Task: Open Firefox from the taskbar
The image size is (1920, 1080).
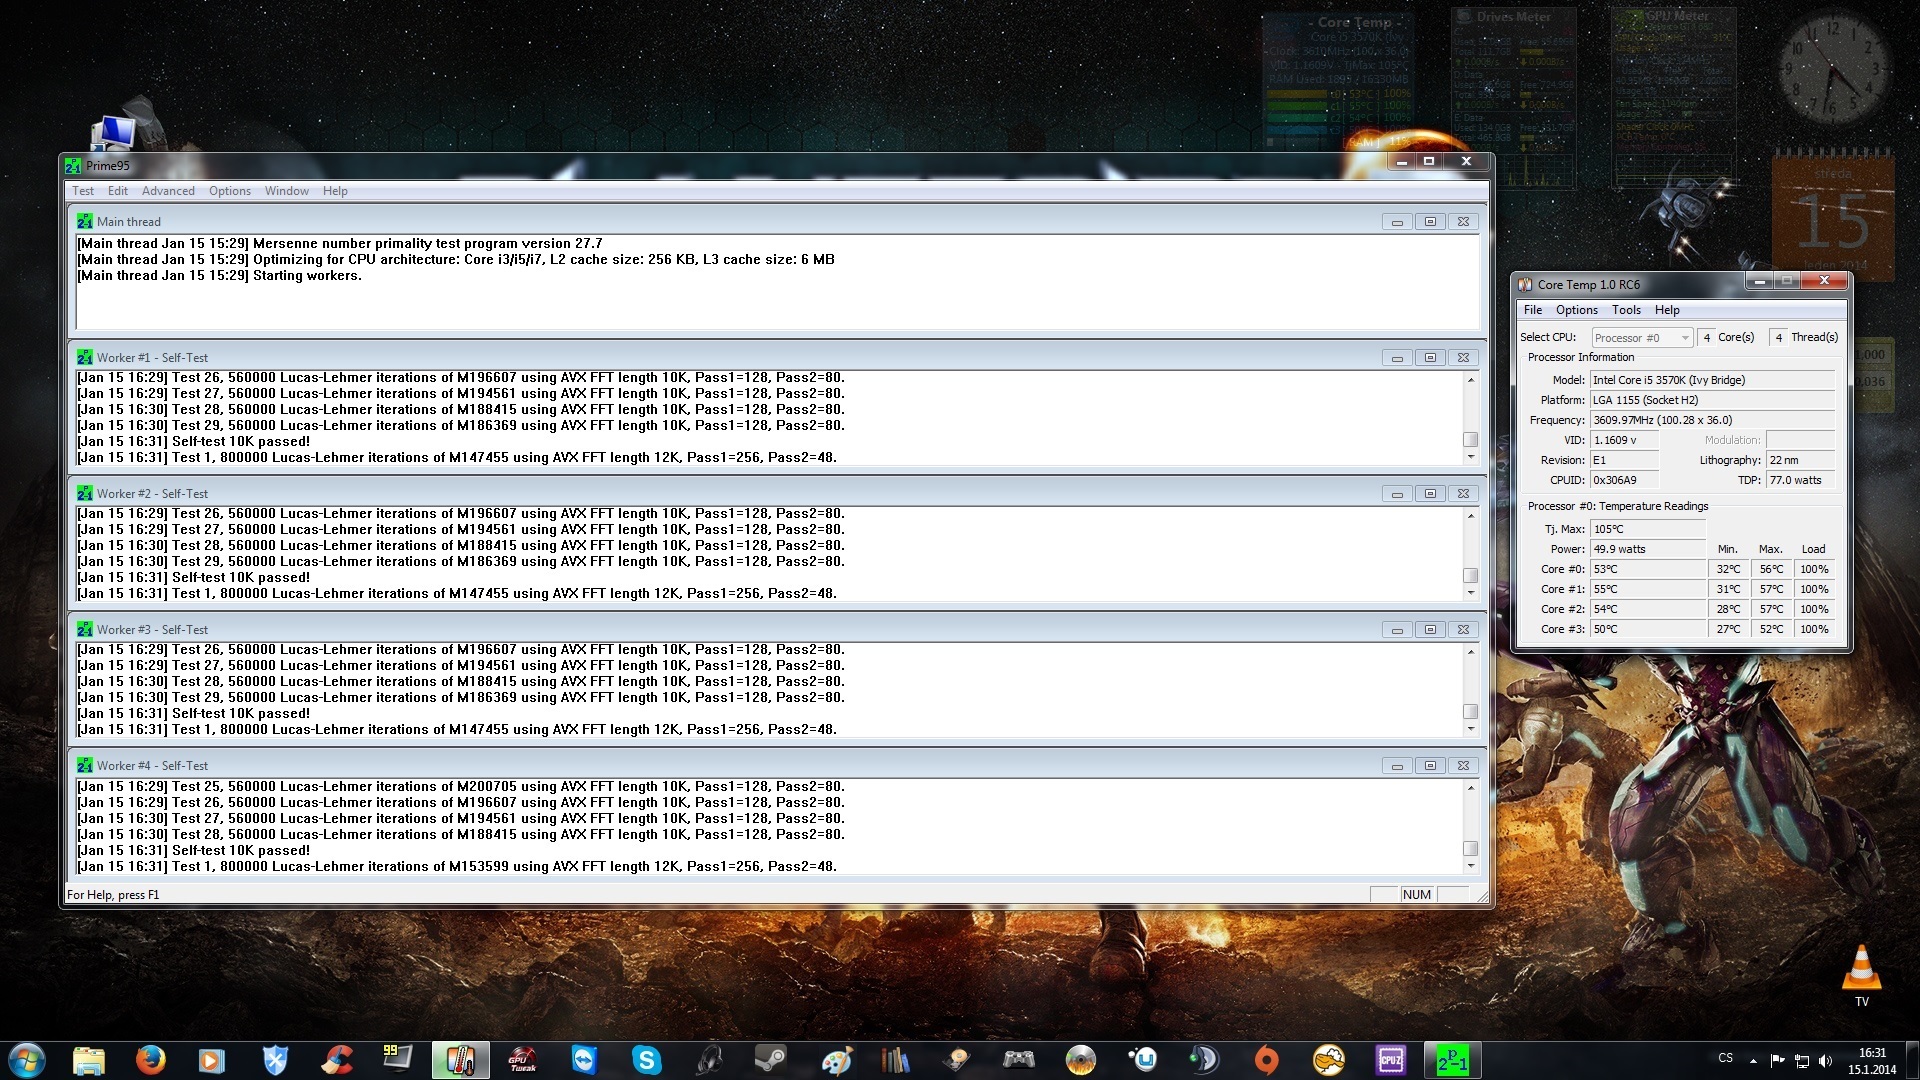Action: (x=150, y=1059)
